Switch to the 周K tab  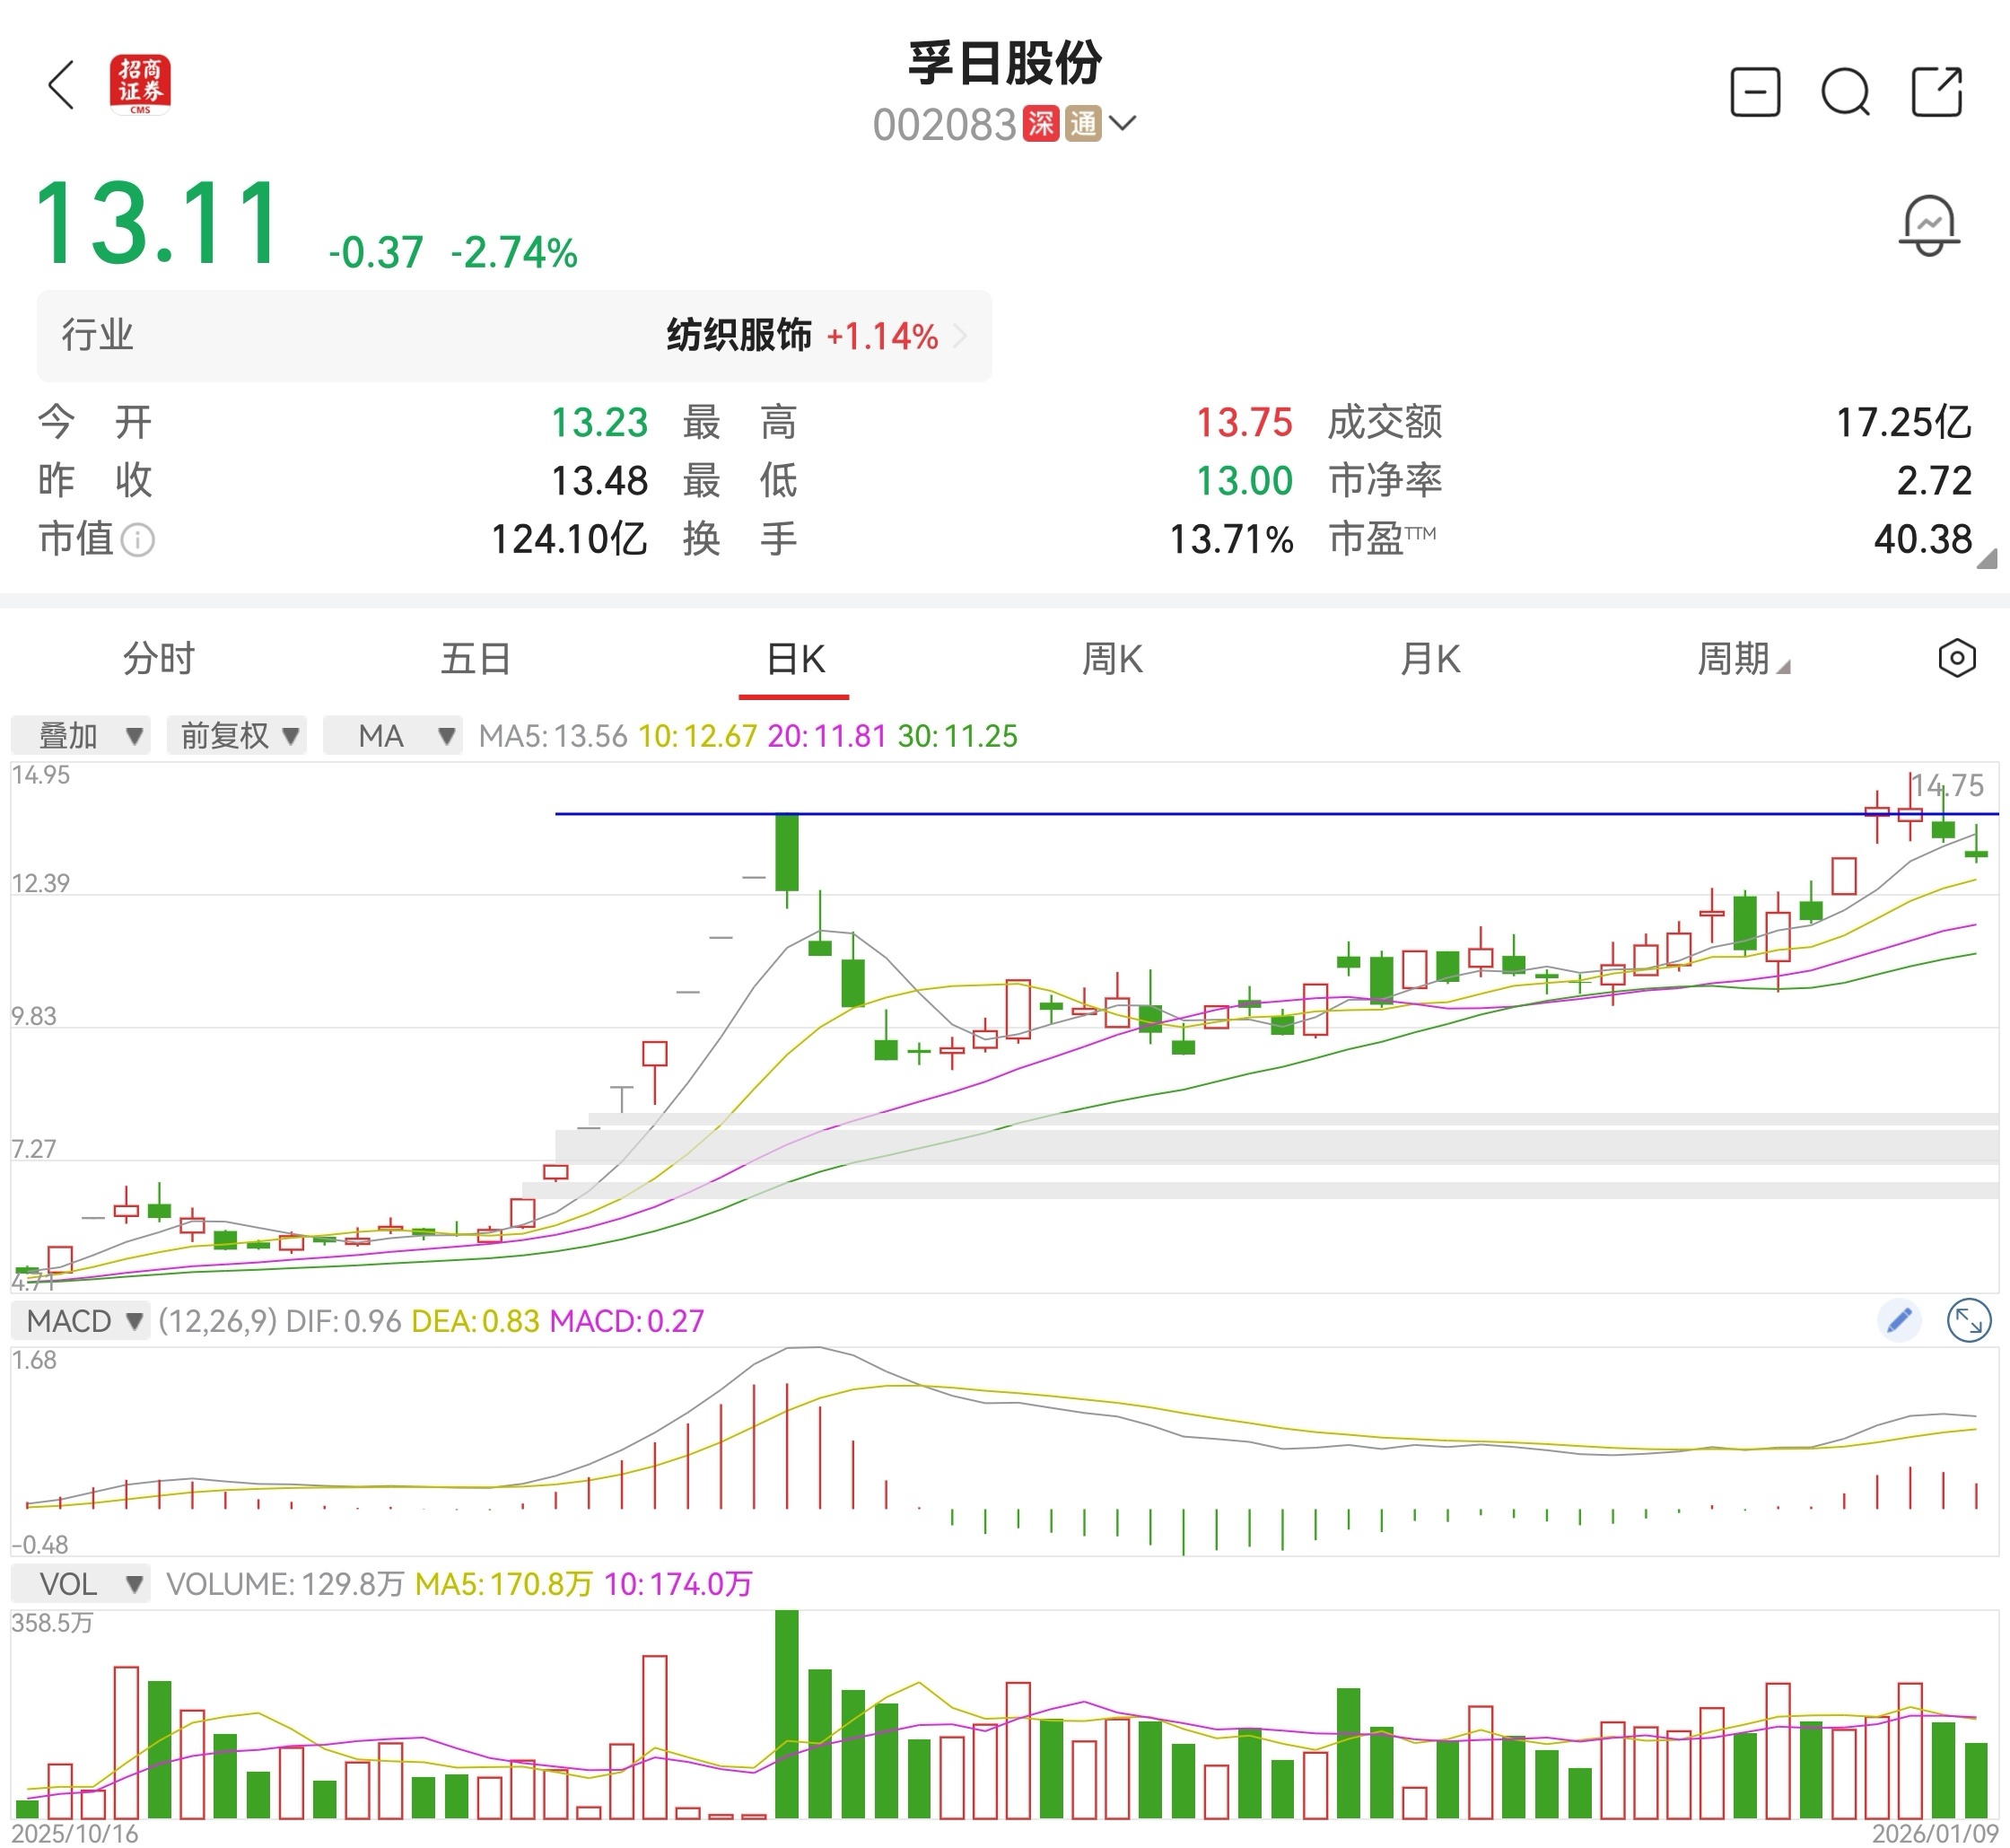1112,659
